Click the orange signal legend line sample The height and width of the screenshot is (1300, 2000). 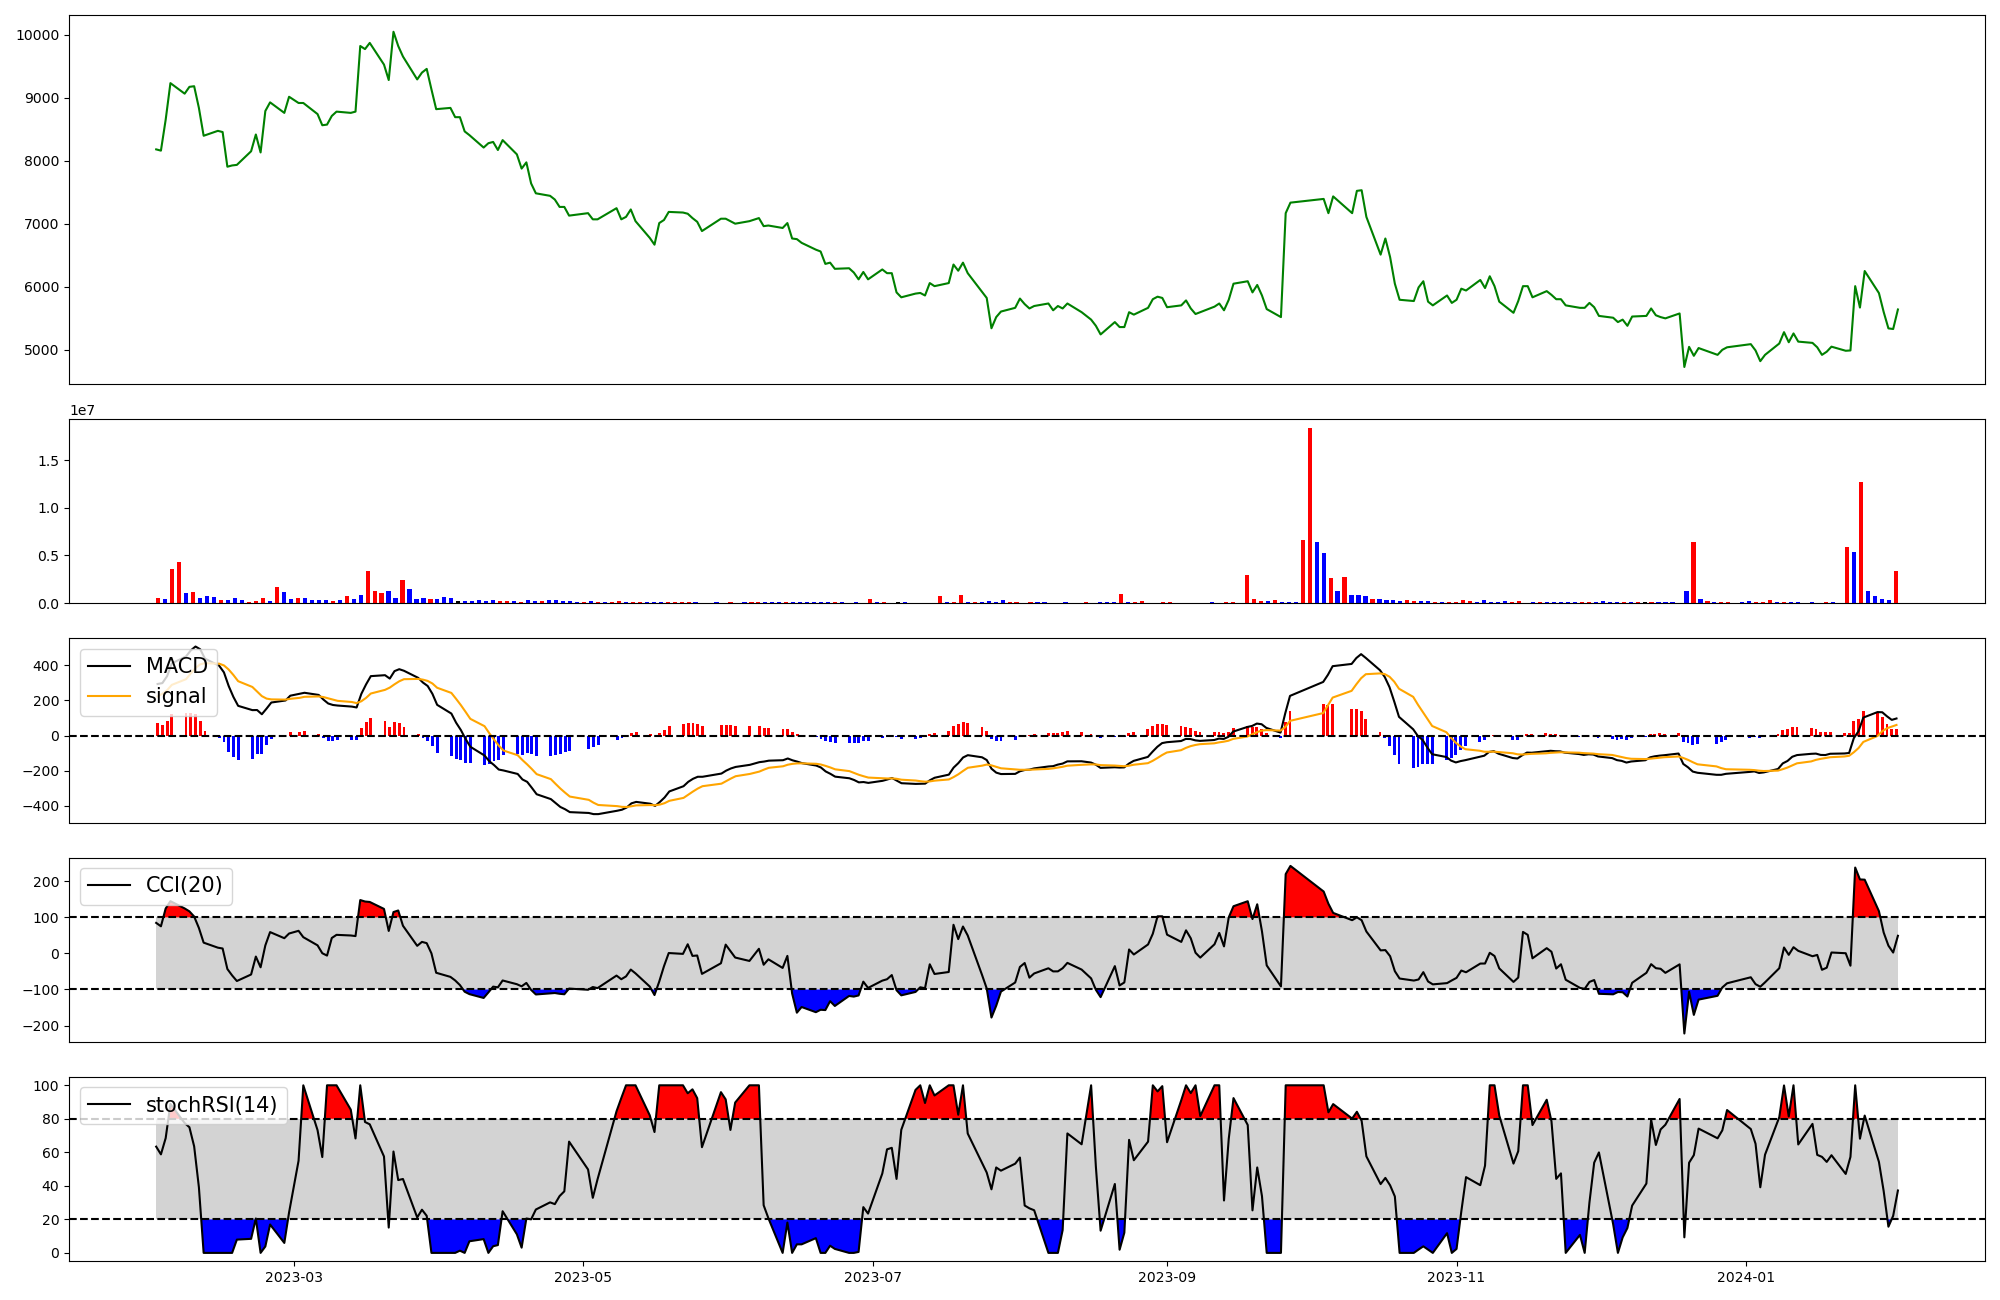pyautogui.click(x=110, y=696)
